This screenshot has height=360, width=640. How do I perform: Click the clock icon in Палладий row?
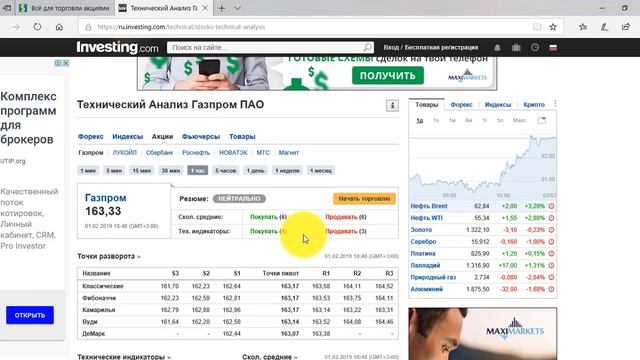(551, 265)
